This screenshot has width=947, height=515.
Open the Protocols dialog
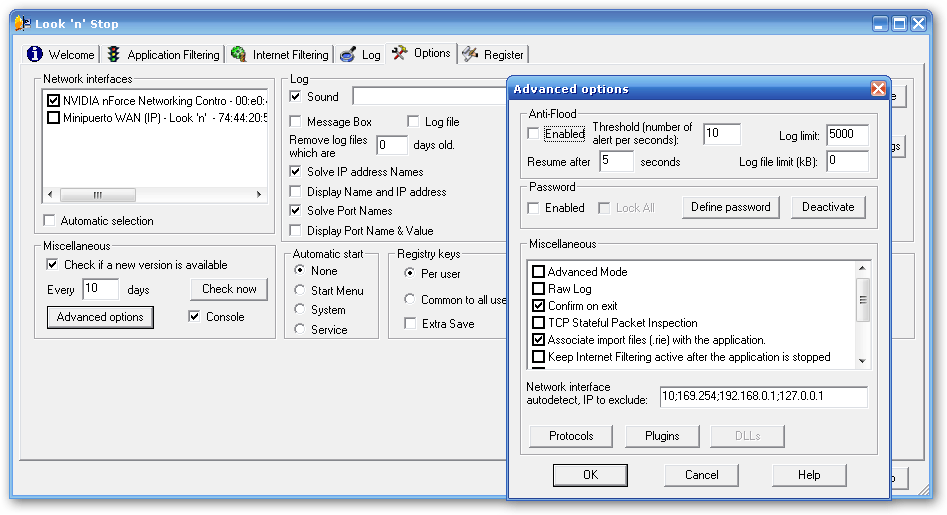pos(571,436)
